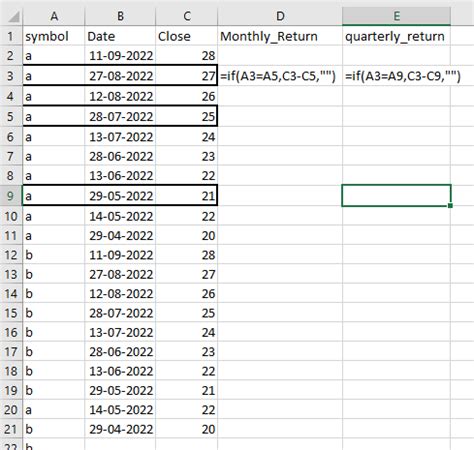Click date cell 11-09-2022 in row 2
Image resolution: width=474 pixels, height=450 pixels.
tap(120, 56)
